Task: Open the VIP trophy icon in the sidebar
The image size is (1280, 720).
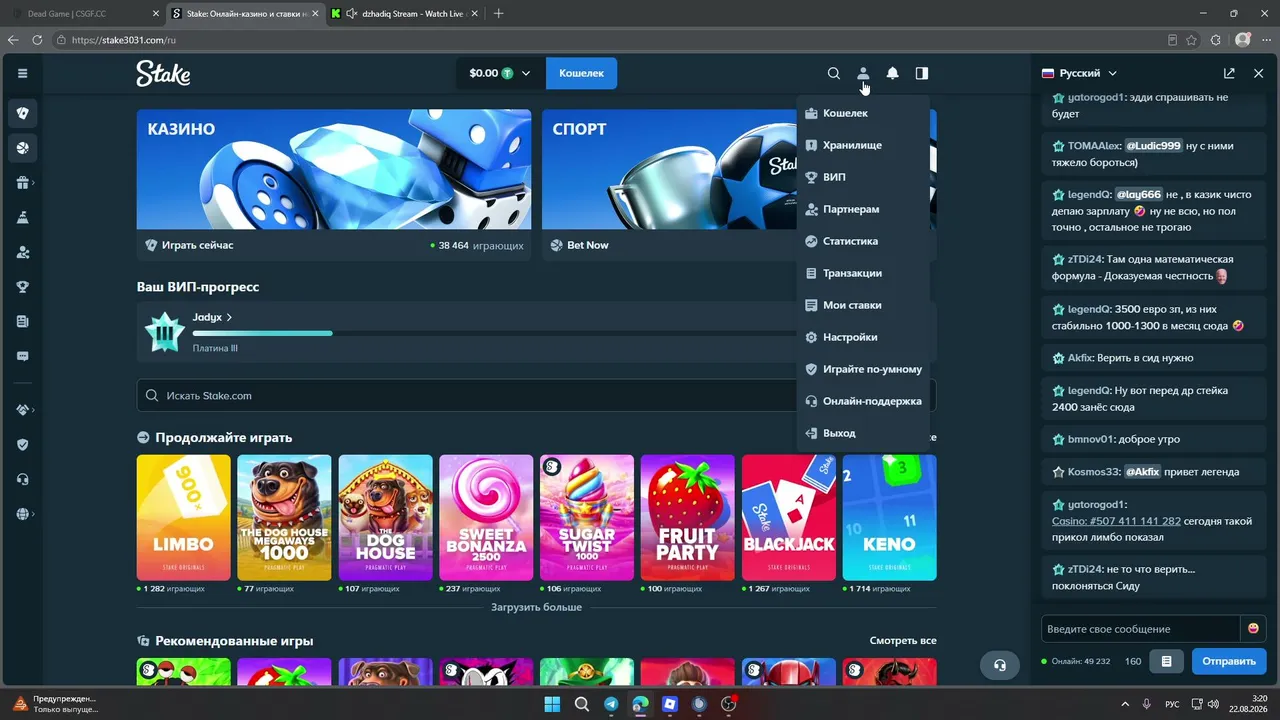Action: (22, 287)
